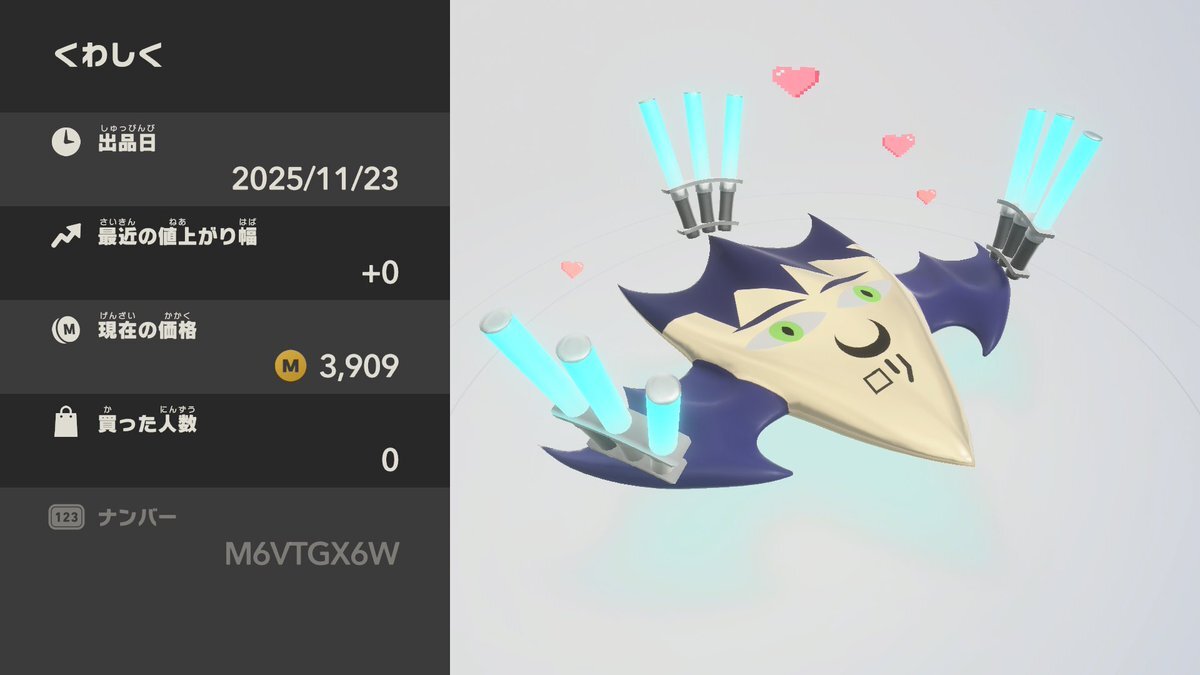Image resolution: width=1200 pixels, height=675 pixels.
Task: Click the character's crescent moon mark
Action: pos(857,341)
